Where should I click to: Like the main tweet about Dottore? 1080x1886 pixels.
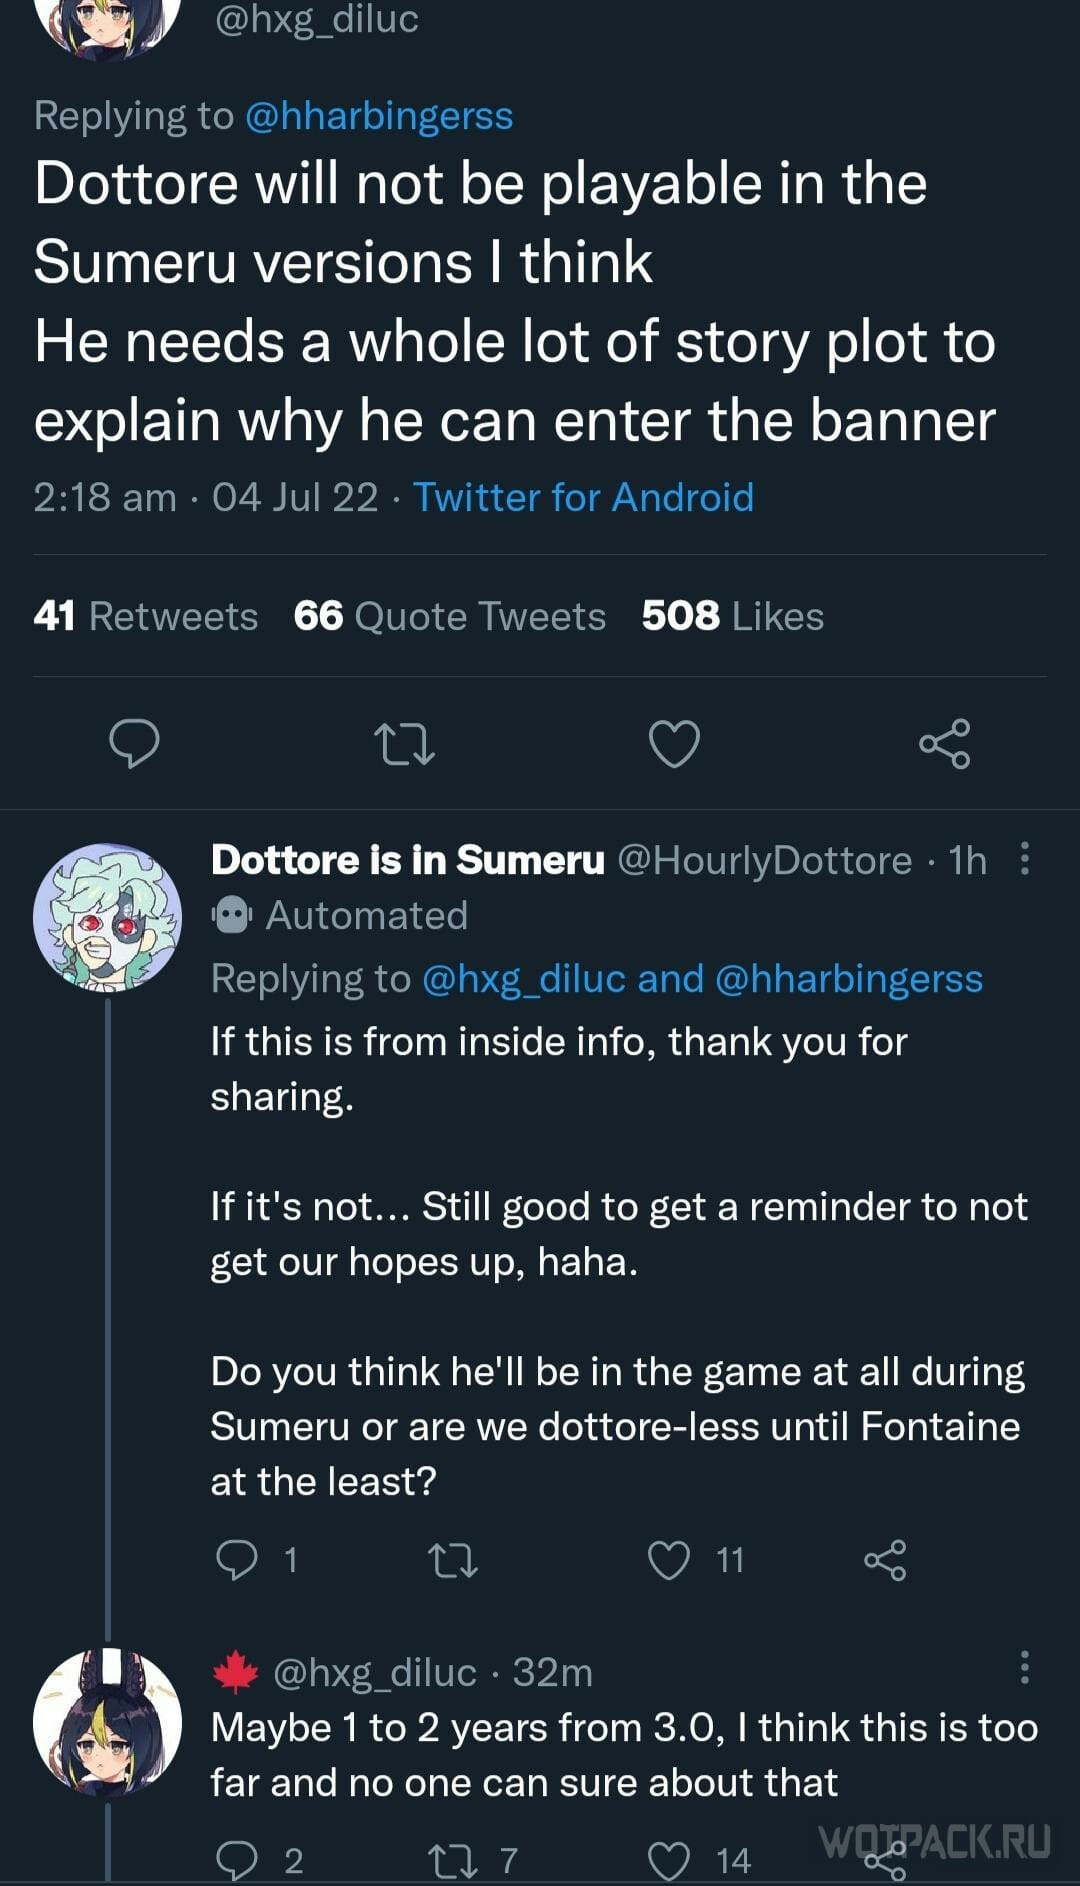tap(674, 744)
